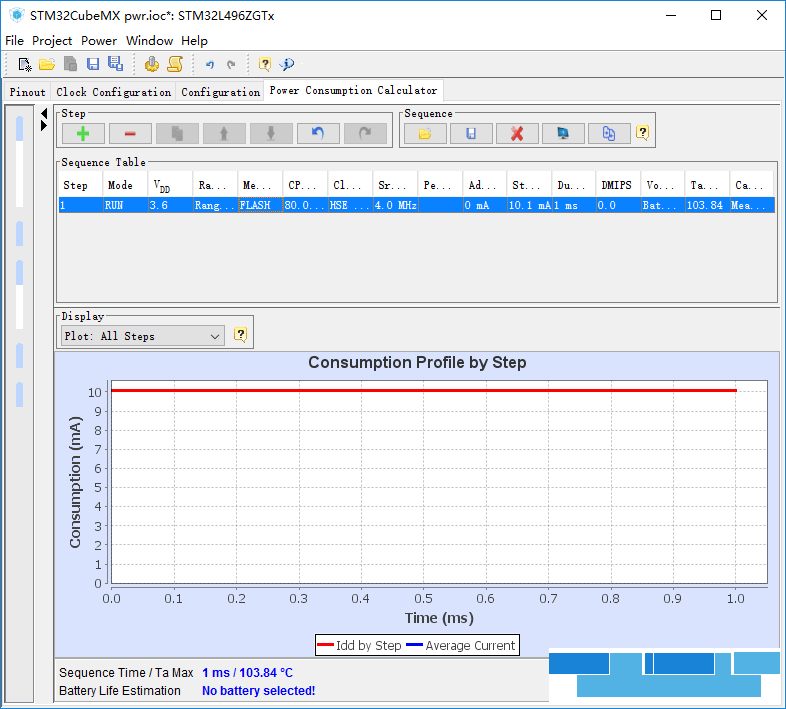The height and width of the screenshot is (709, 786).
Task: Click the monitor icon in the Sequence panel
Action: pyautogui.click(x=563, y=133)
